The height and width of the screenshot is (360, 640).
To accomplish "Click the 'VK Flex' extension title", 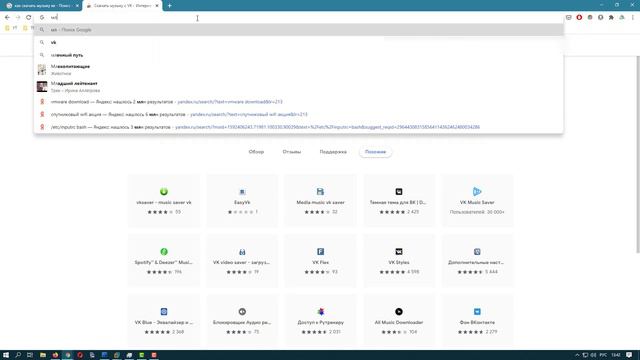I will click(320, 262).
